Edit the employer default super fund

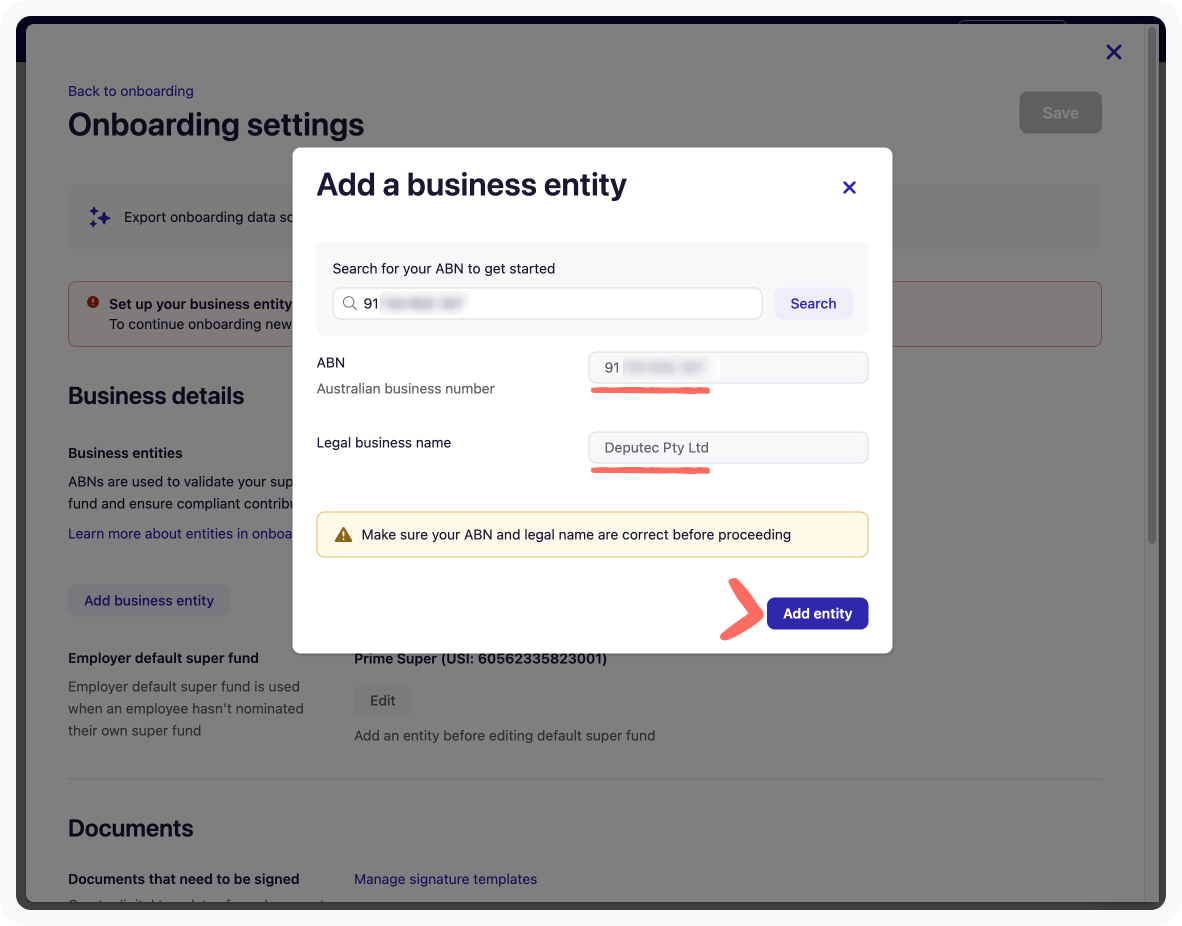382,700
